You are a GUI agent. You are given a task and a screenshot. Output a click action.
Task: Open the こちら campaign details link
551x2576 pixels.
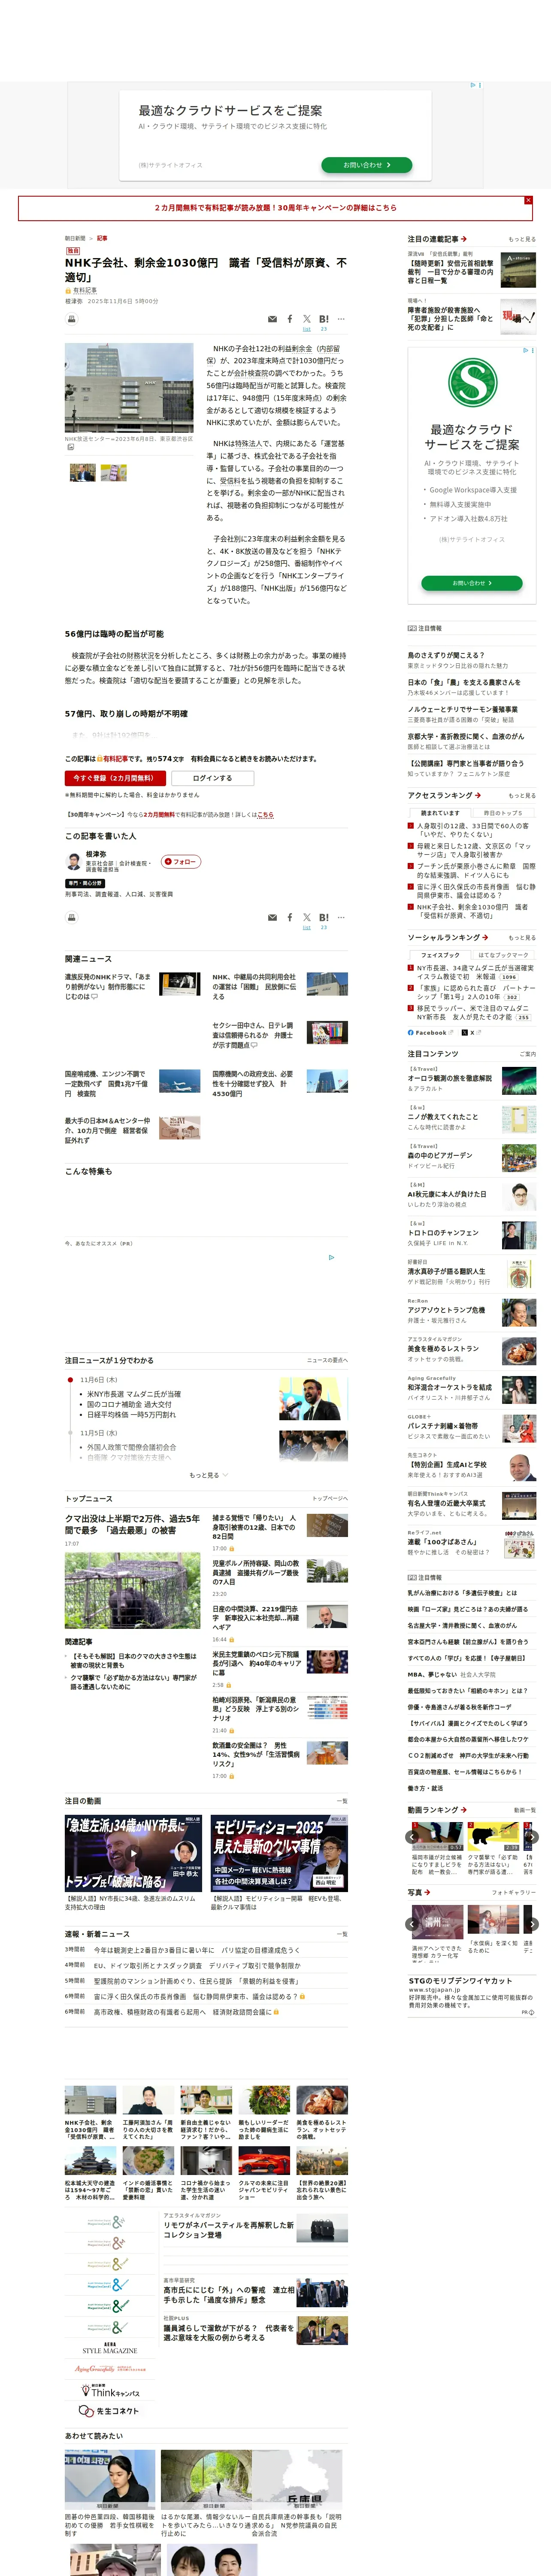(x=265, y=815)
